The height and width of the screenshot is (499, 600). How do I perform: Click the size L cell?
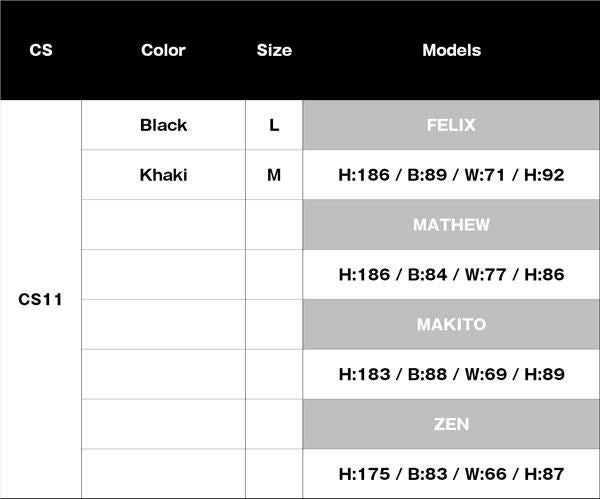pos(274,125)
